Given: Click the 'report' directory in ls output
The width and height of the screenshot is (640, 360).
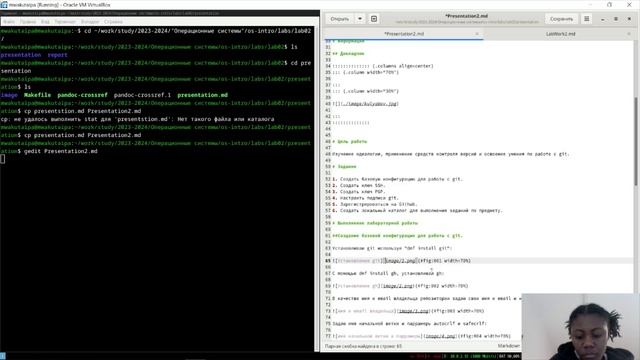Looking at the screenshot, I should tap(58, 55).
